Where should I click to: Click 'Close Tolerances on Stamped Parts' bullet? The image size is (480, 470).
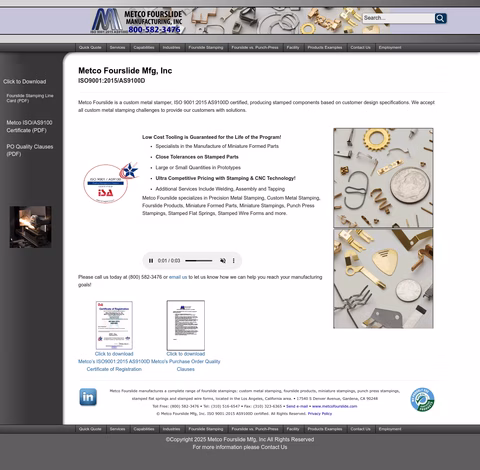(x=197, y=157)
